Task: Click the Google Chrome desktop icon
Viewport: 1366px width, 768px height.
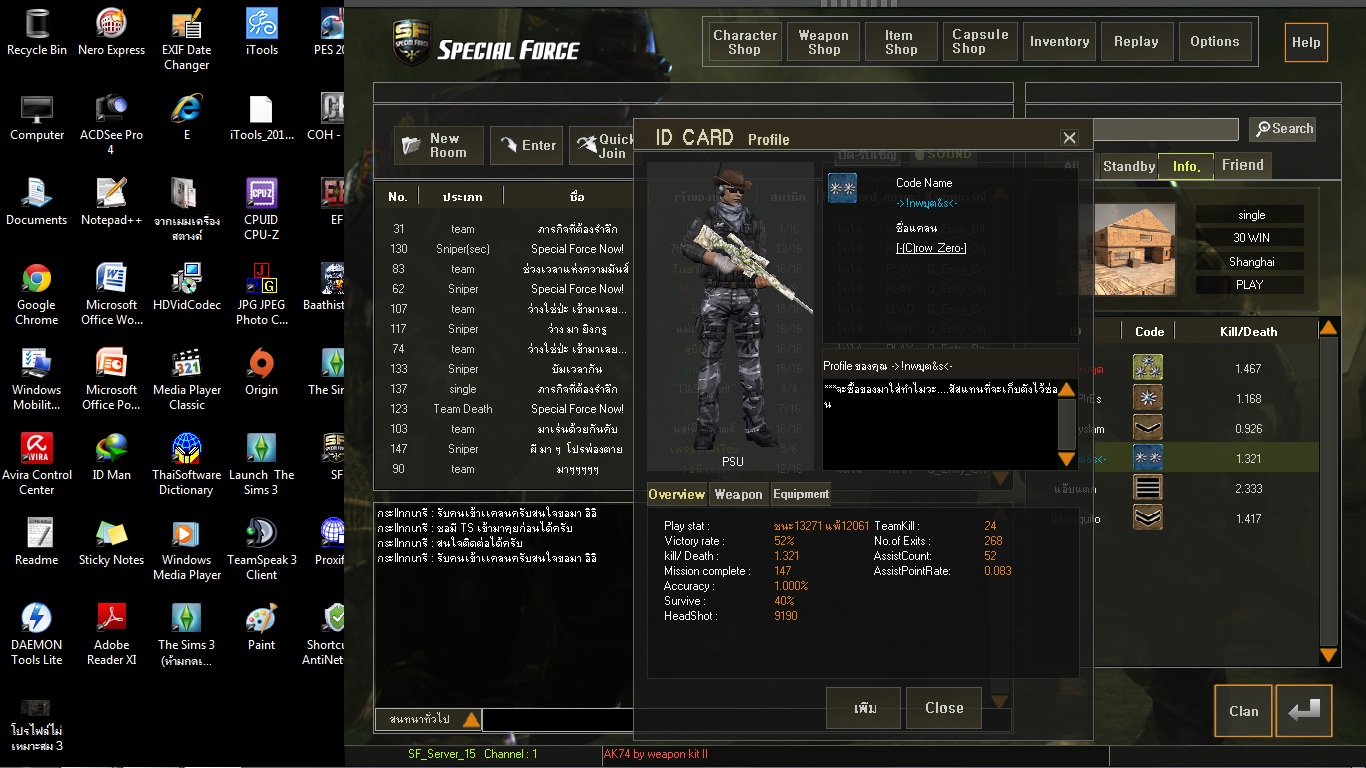Action: point(37,295)
